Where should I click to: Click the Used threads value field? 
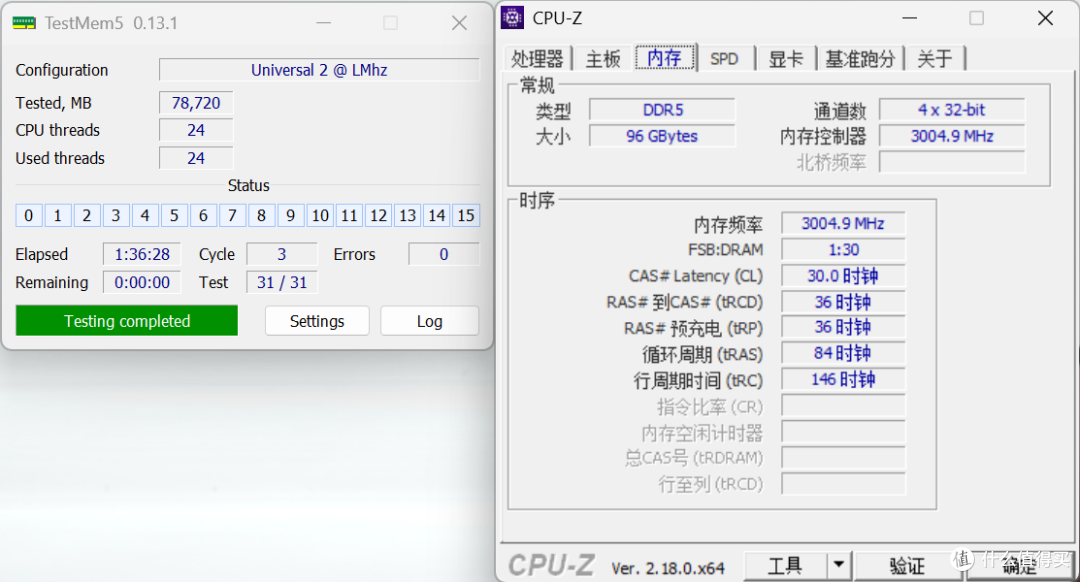(196, 158)
